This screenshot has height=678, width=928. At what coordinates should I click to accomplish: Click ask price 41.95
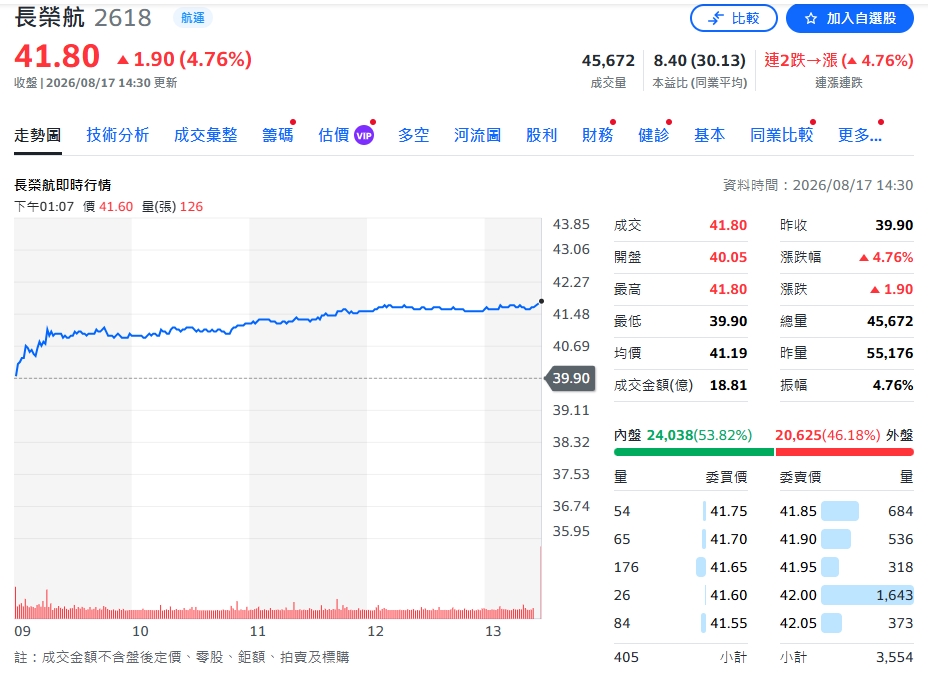pos(798,567)
